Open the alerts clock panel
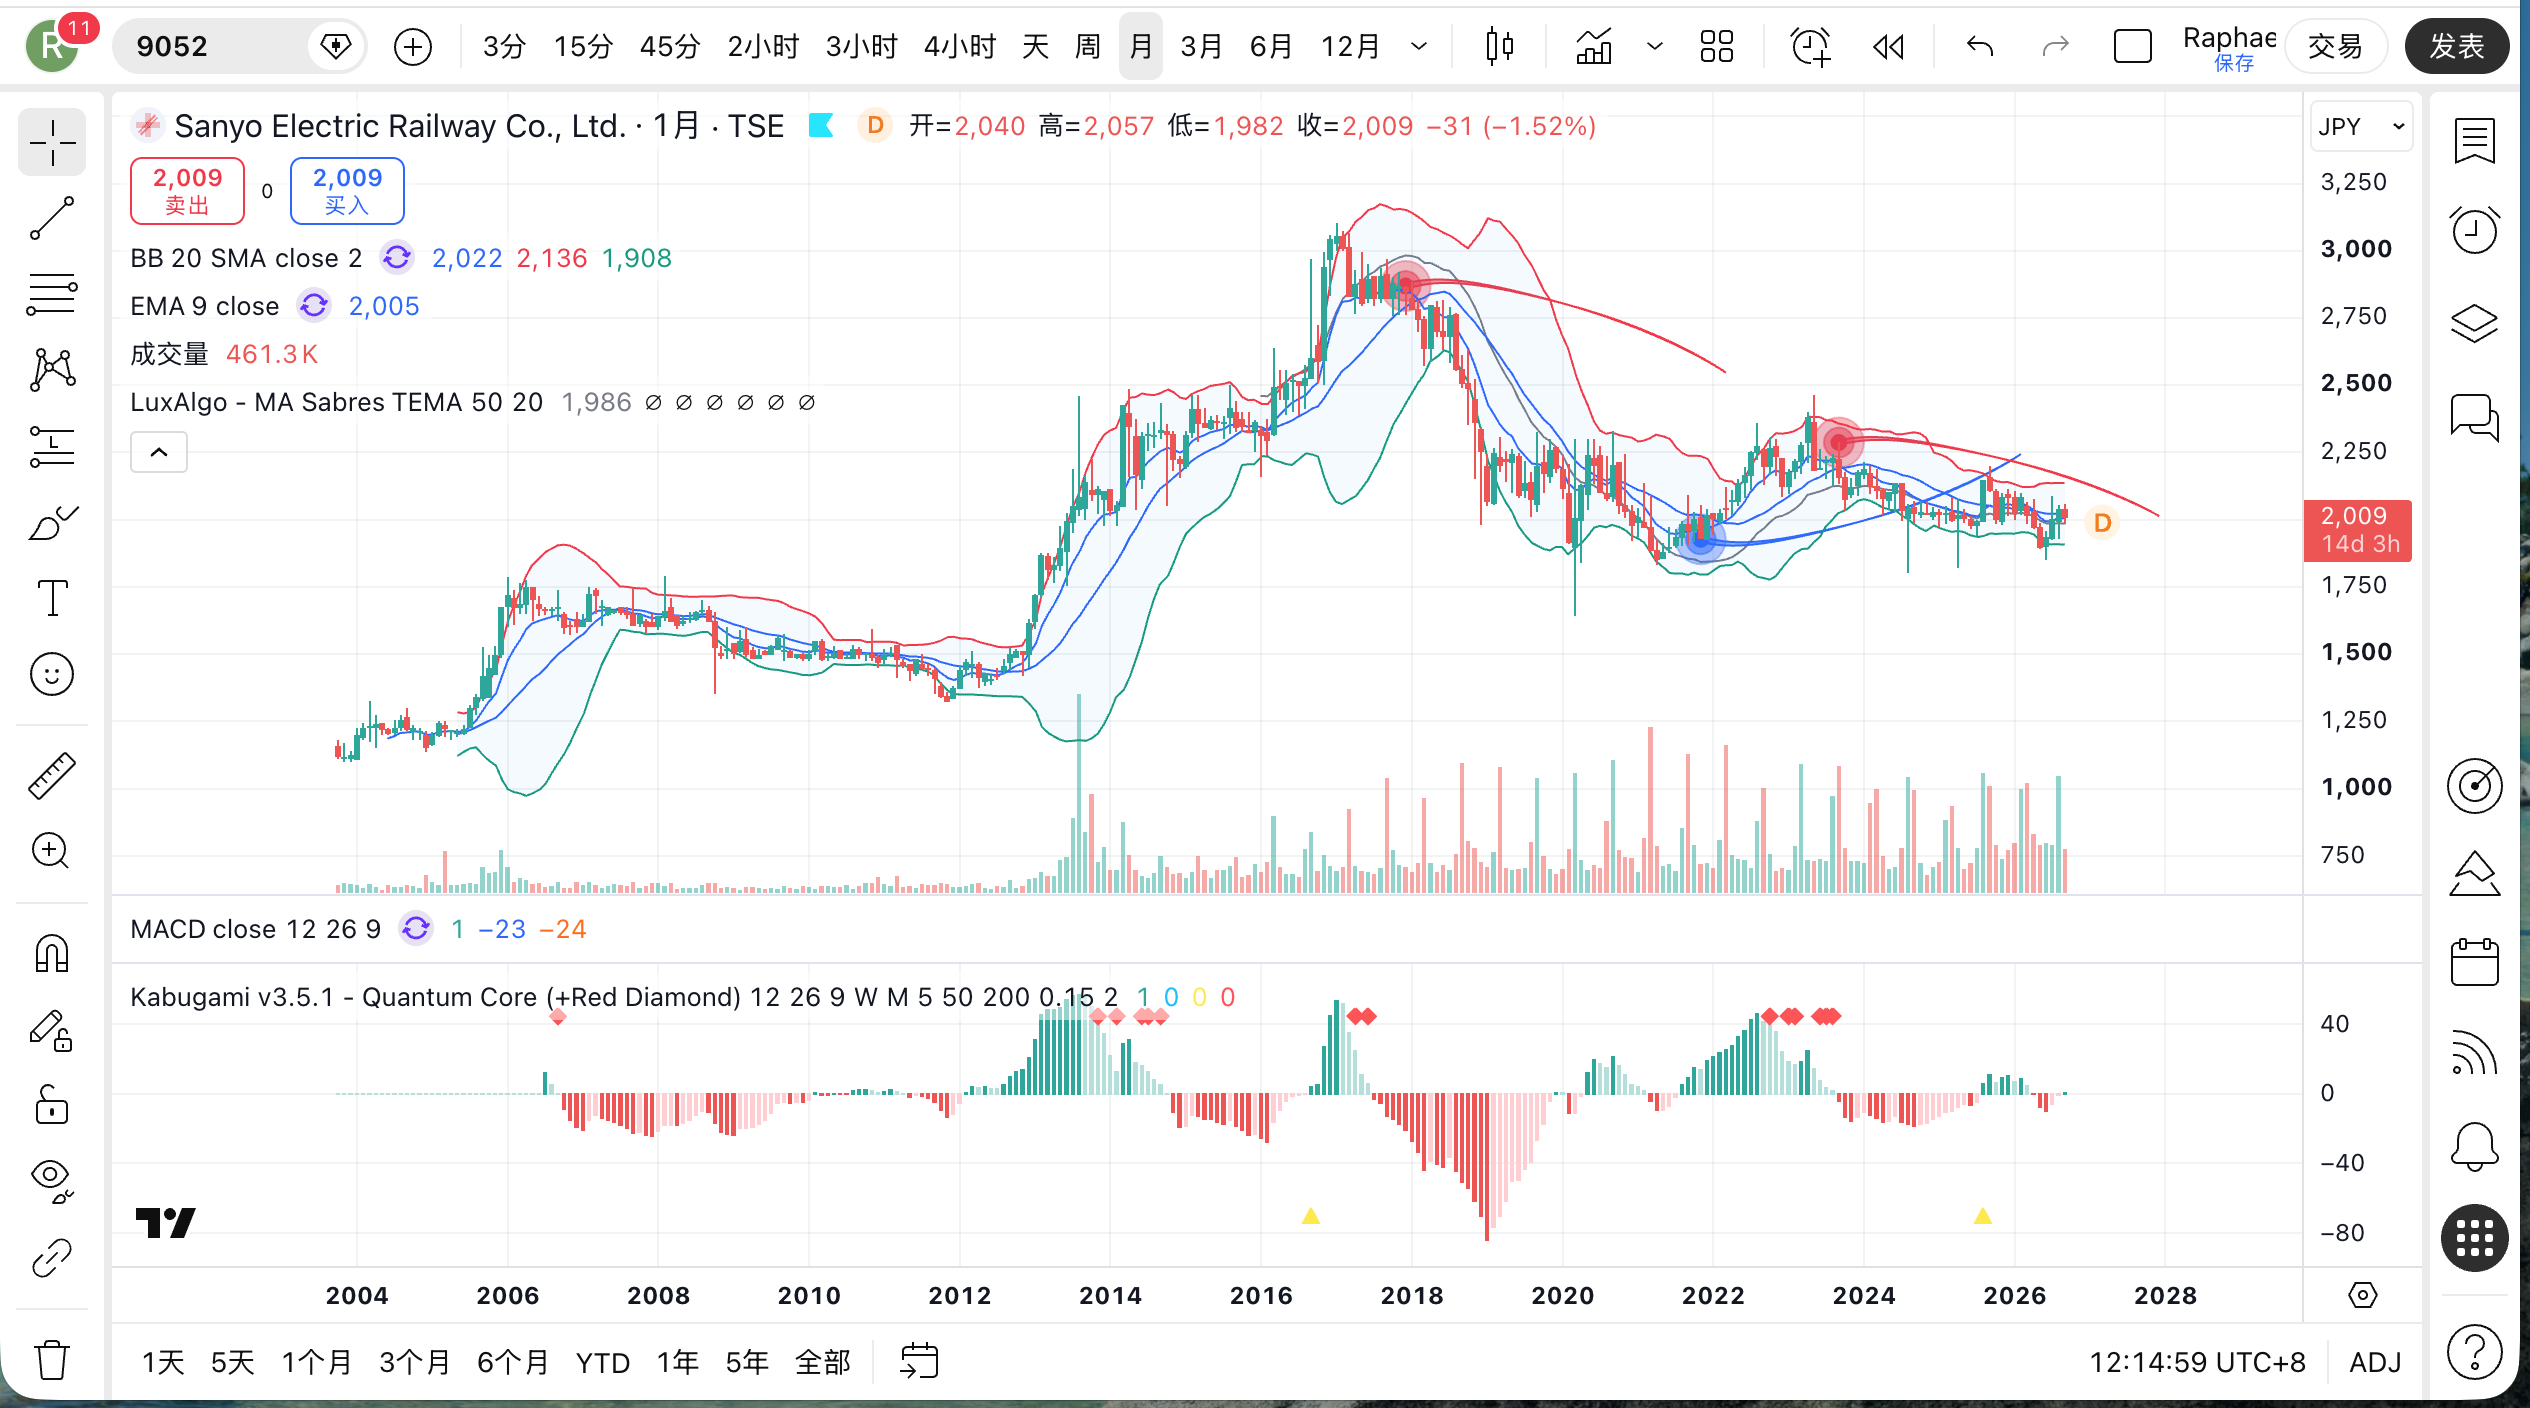This screenshot has width=2530, height=1408. [2474, 231]
